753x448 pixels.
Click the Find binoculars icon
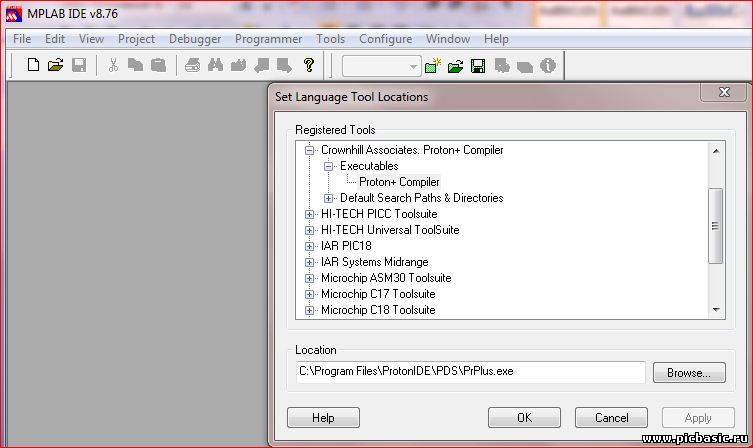pos(215,65)
